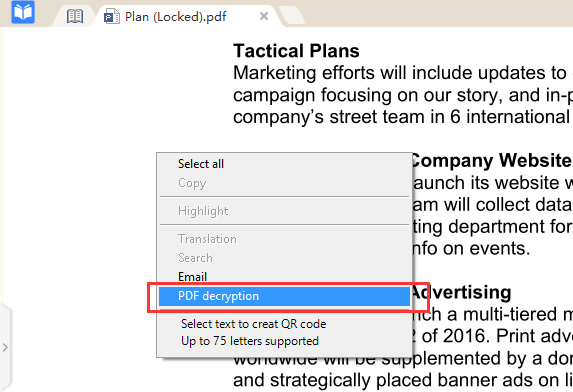Click Select text to creat QR code
This screenshot has width=573, height=392.
254,324
